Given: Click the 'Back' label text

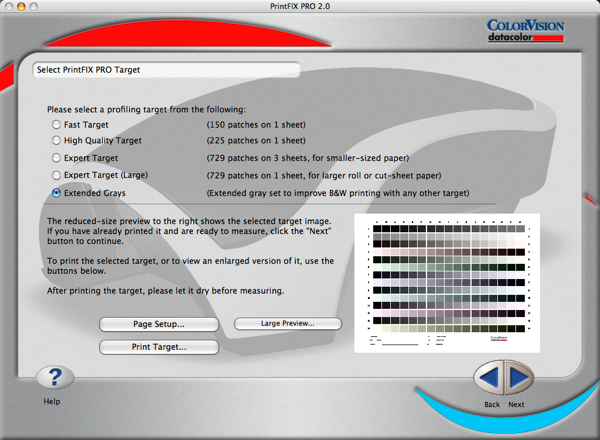Looking at the screenshot, I should pyautogui.click(x=492, y=404).
